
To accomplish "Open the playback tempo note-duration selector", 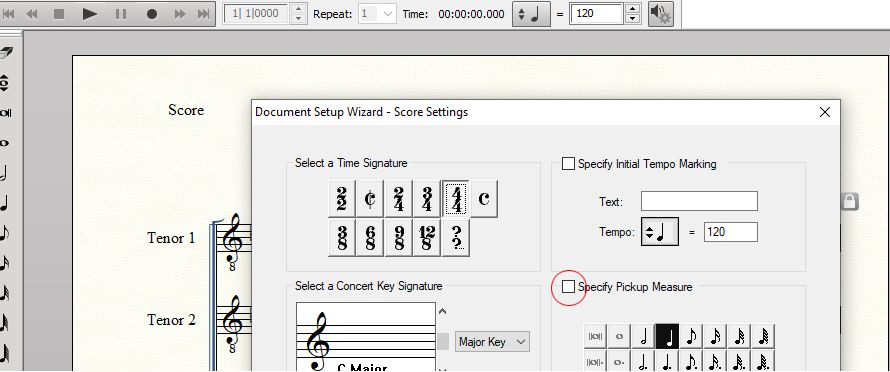I will point(531,14).
